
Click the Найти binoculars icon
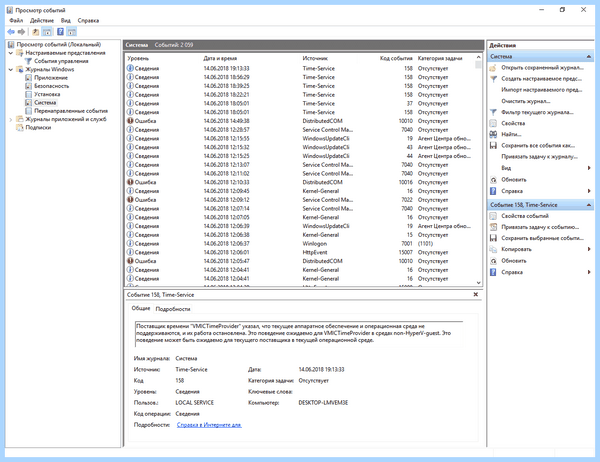[493, 134]
